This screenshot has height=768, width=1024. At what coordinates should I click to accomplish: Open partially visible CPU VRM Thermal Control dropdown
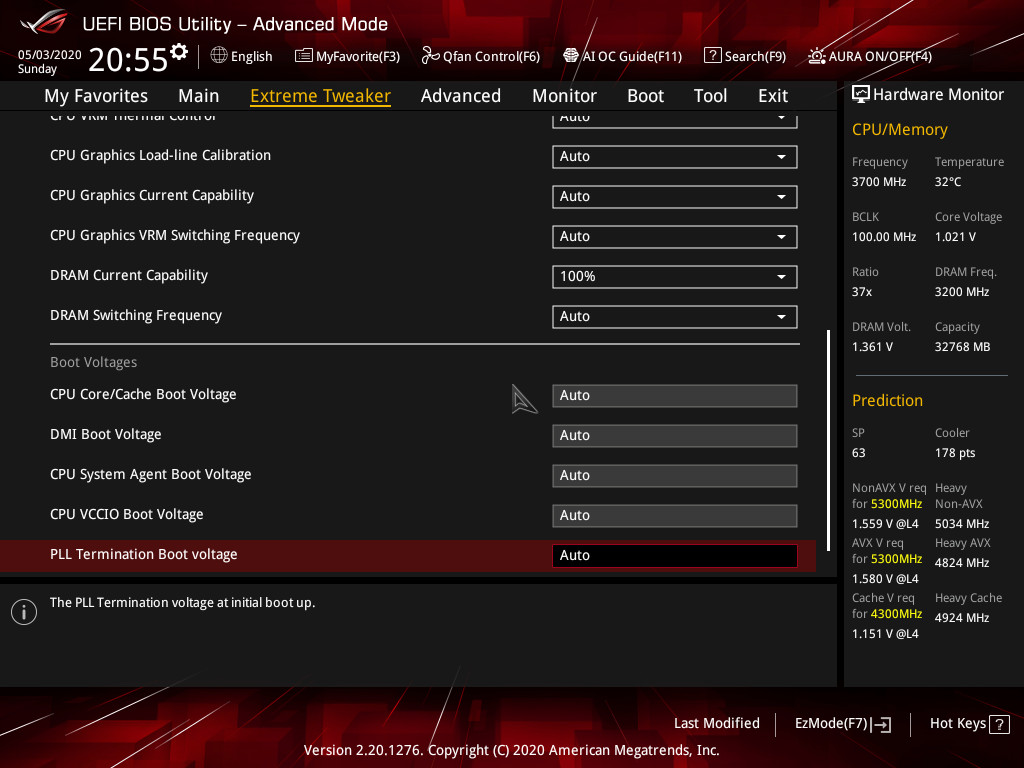(x=675, y=120)
